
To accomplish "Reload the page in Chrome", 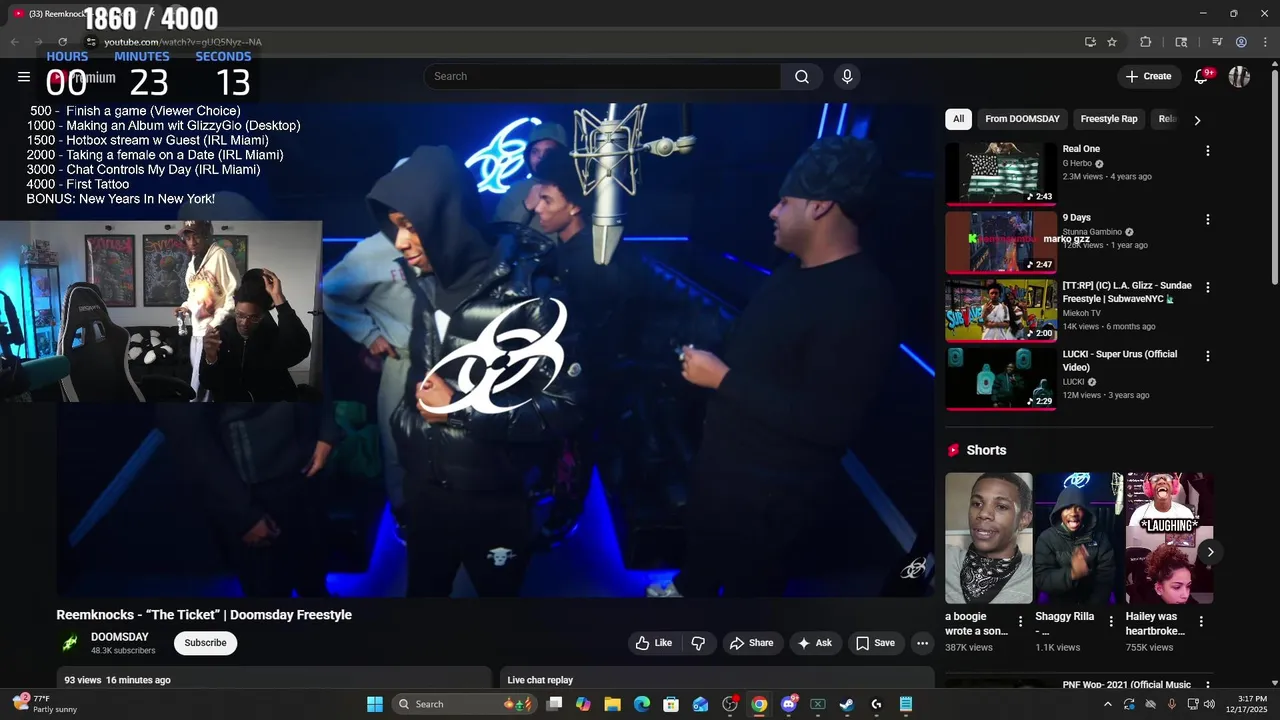I will pos(62,42).
